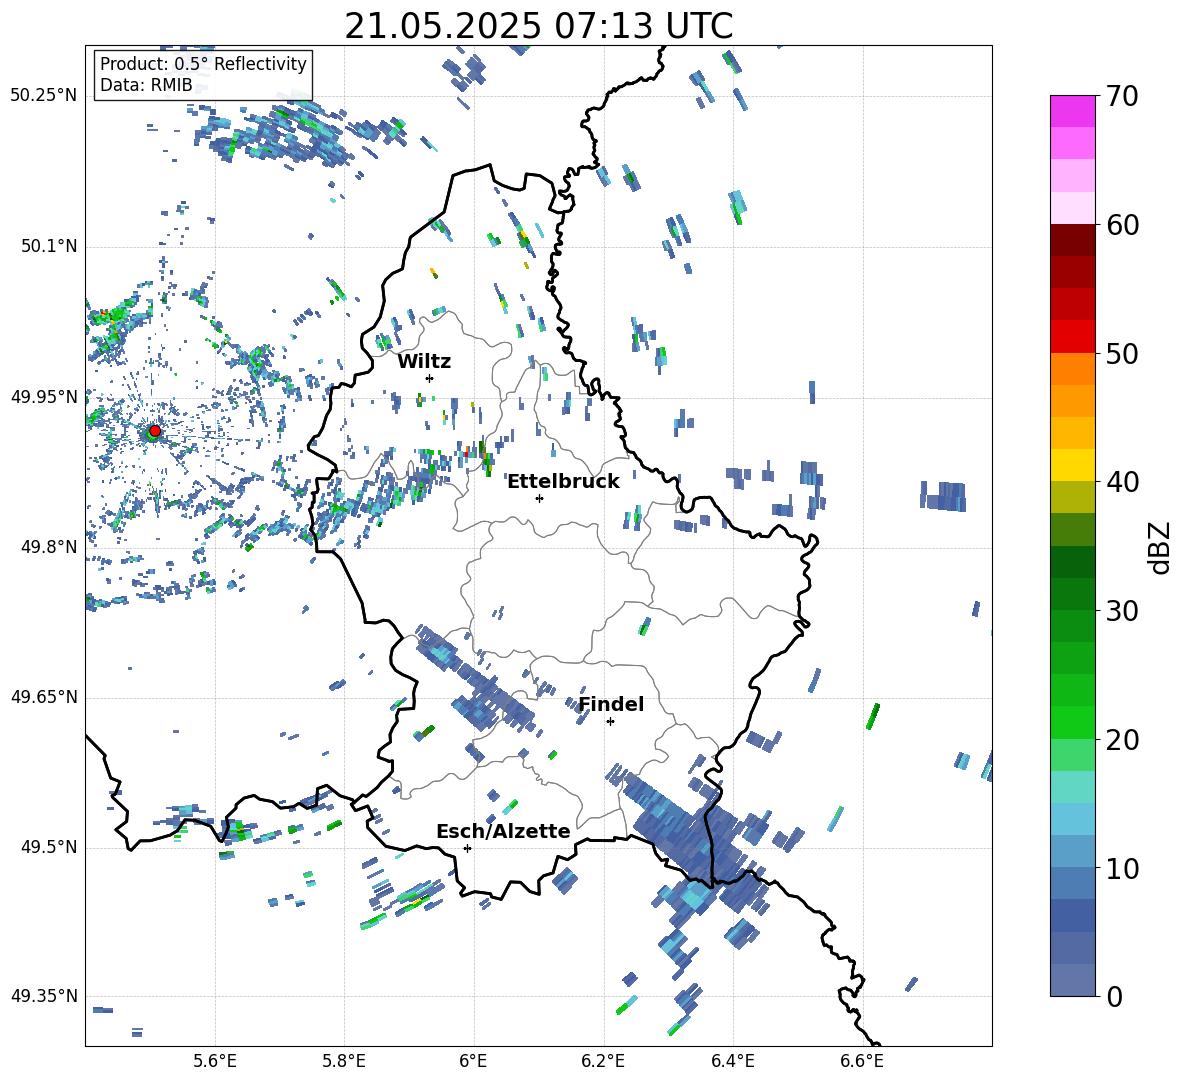The height and width of the screenshot is (1081, 1184).
Task: Click the Wiltz cross marker
Action: (x=430, y=378)
